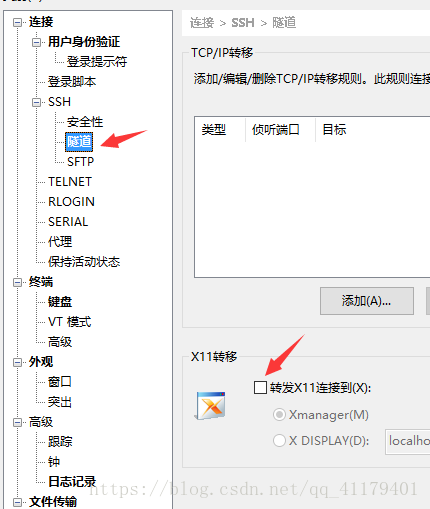
Task: Open 安全性 under SSH
Action: (x=85, y=122)
